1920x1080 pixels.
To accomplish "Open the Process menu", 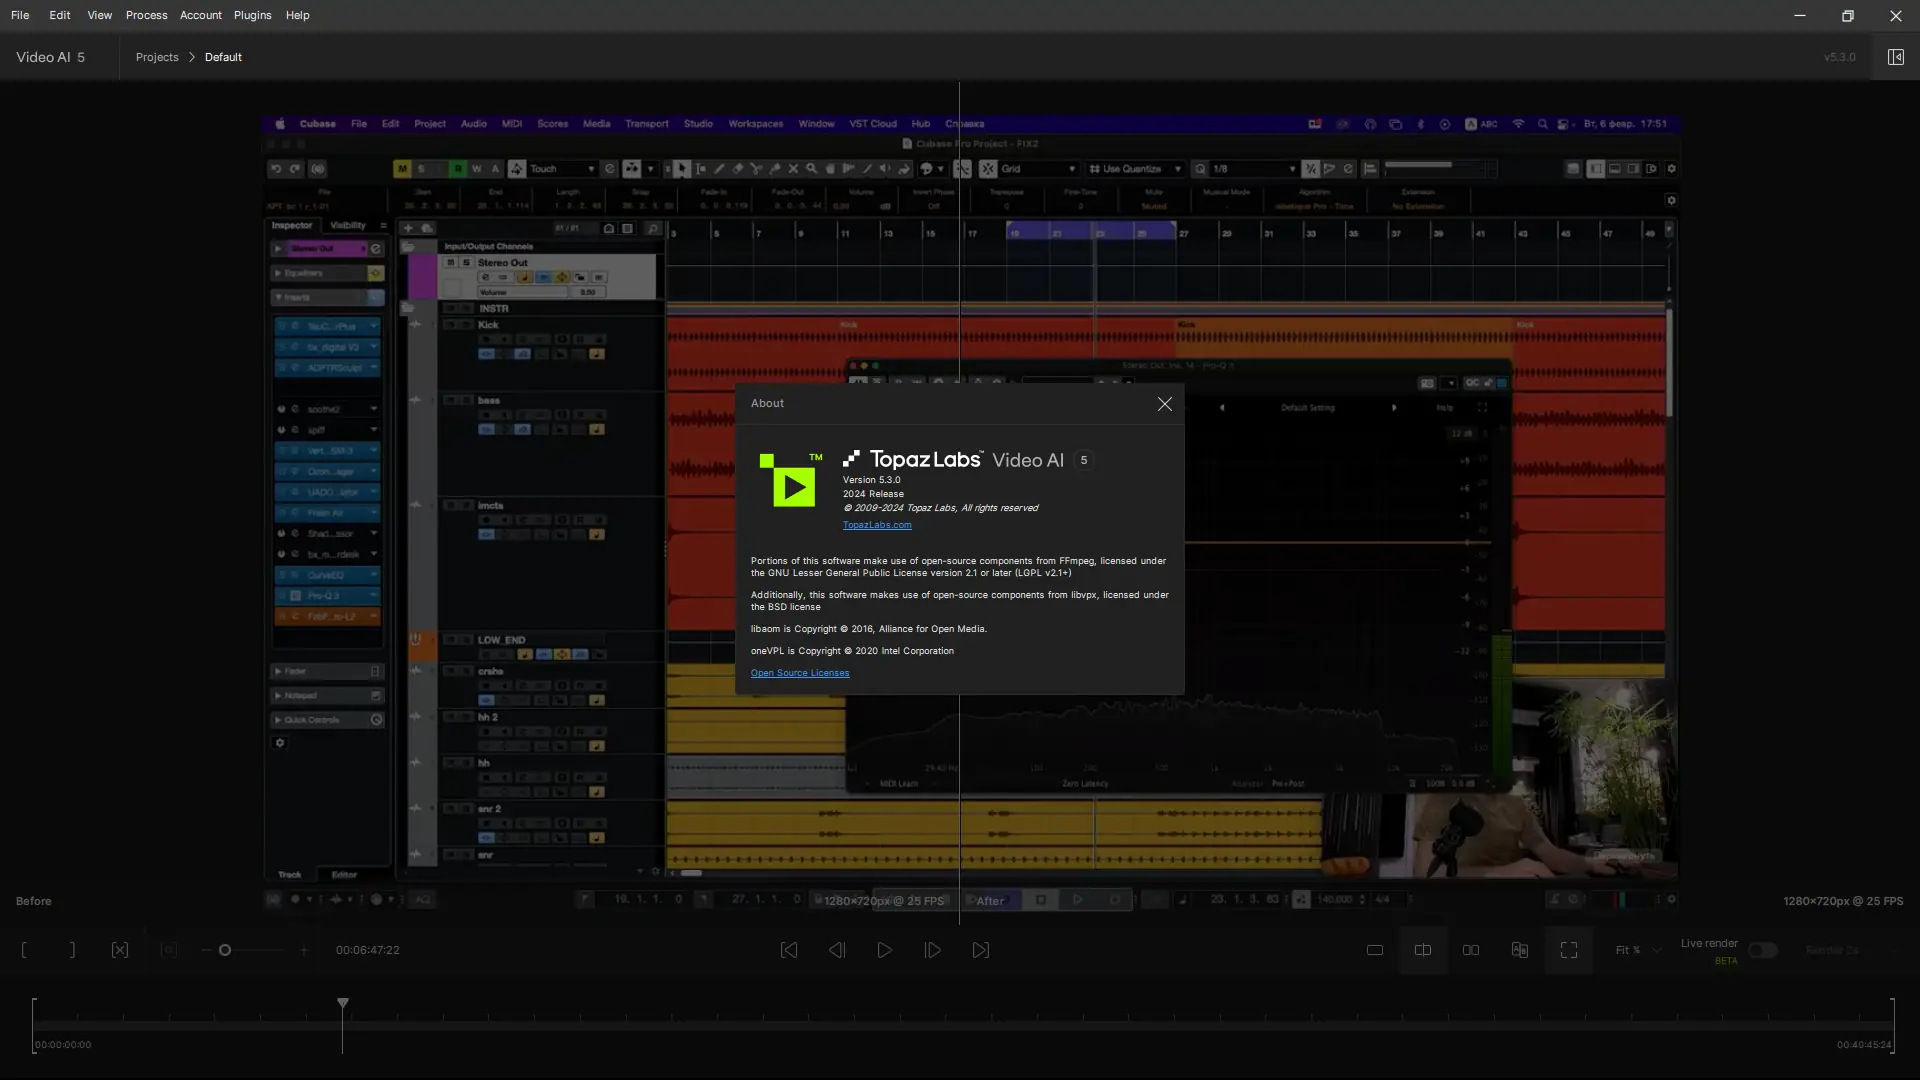I will click(146, 15).
